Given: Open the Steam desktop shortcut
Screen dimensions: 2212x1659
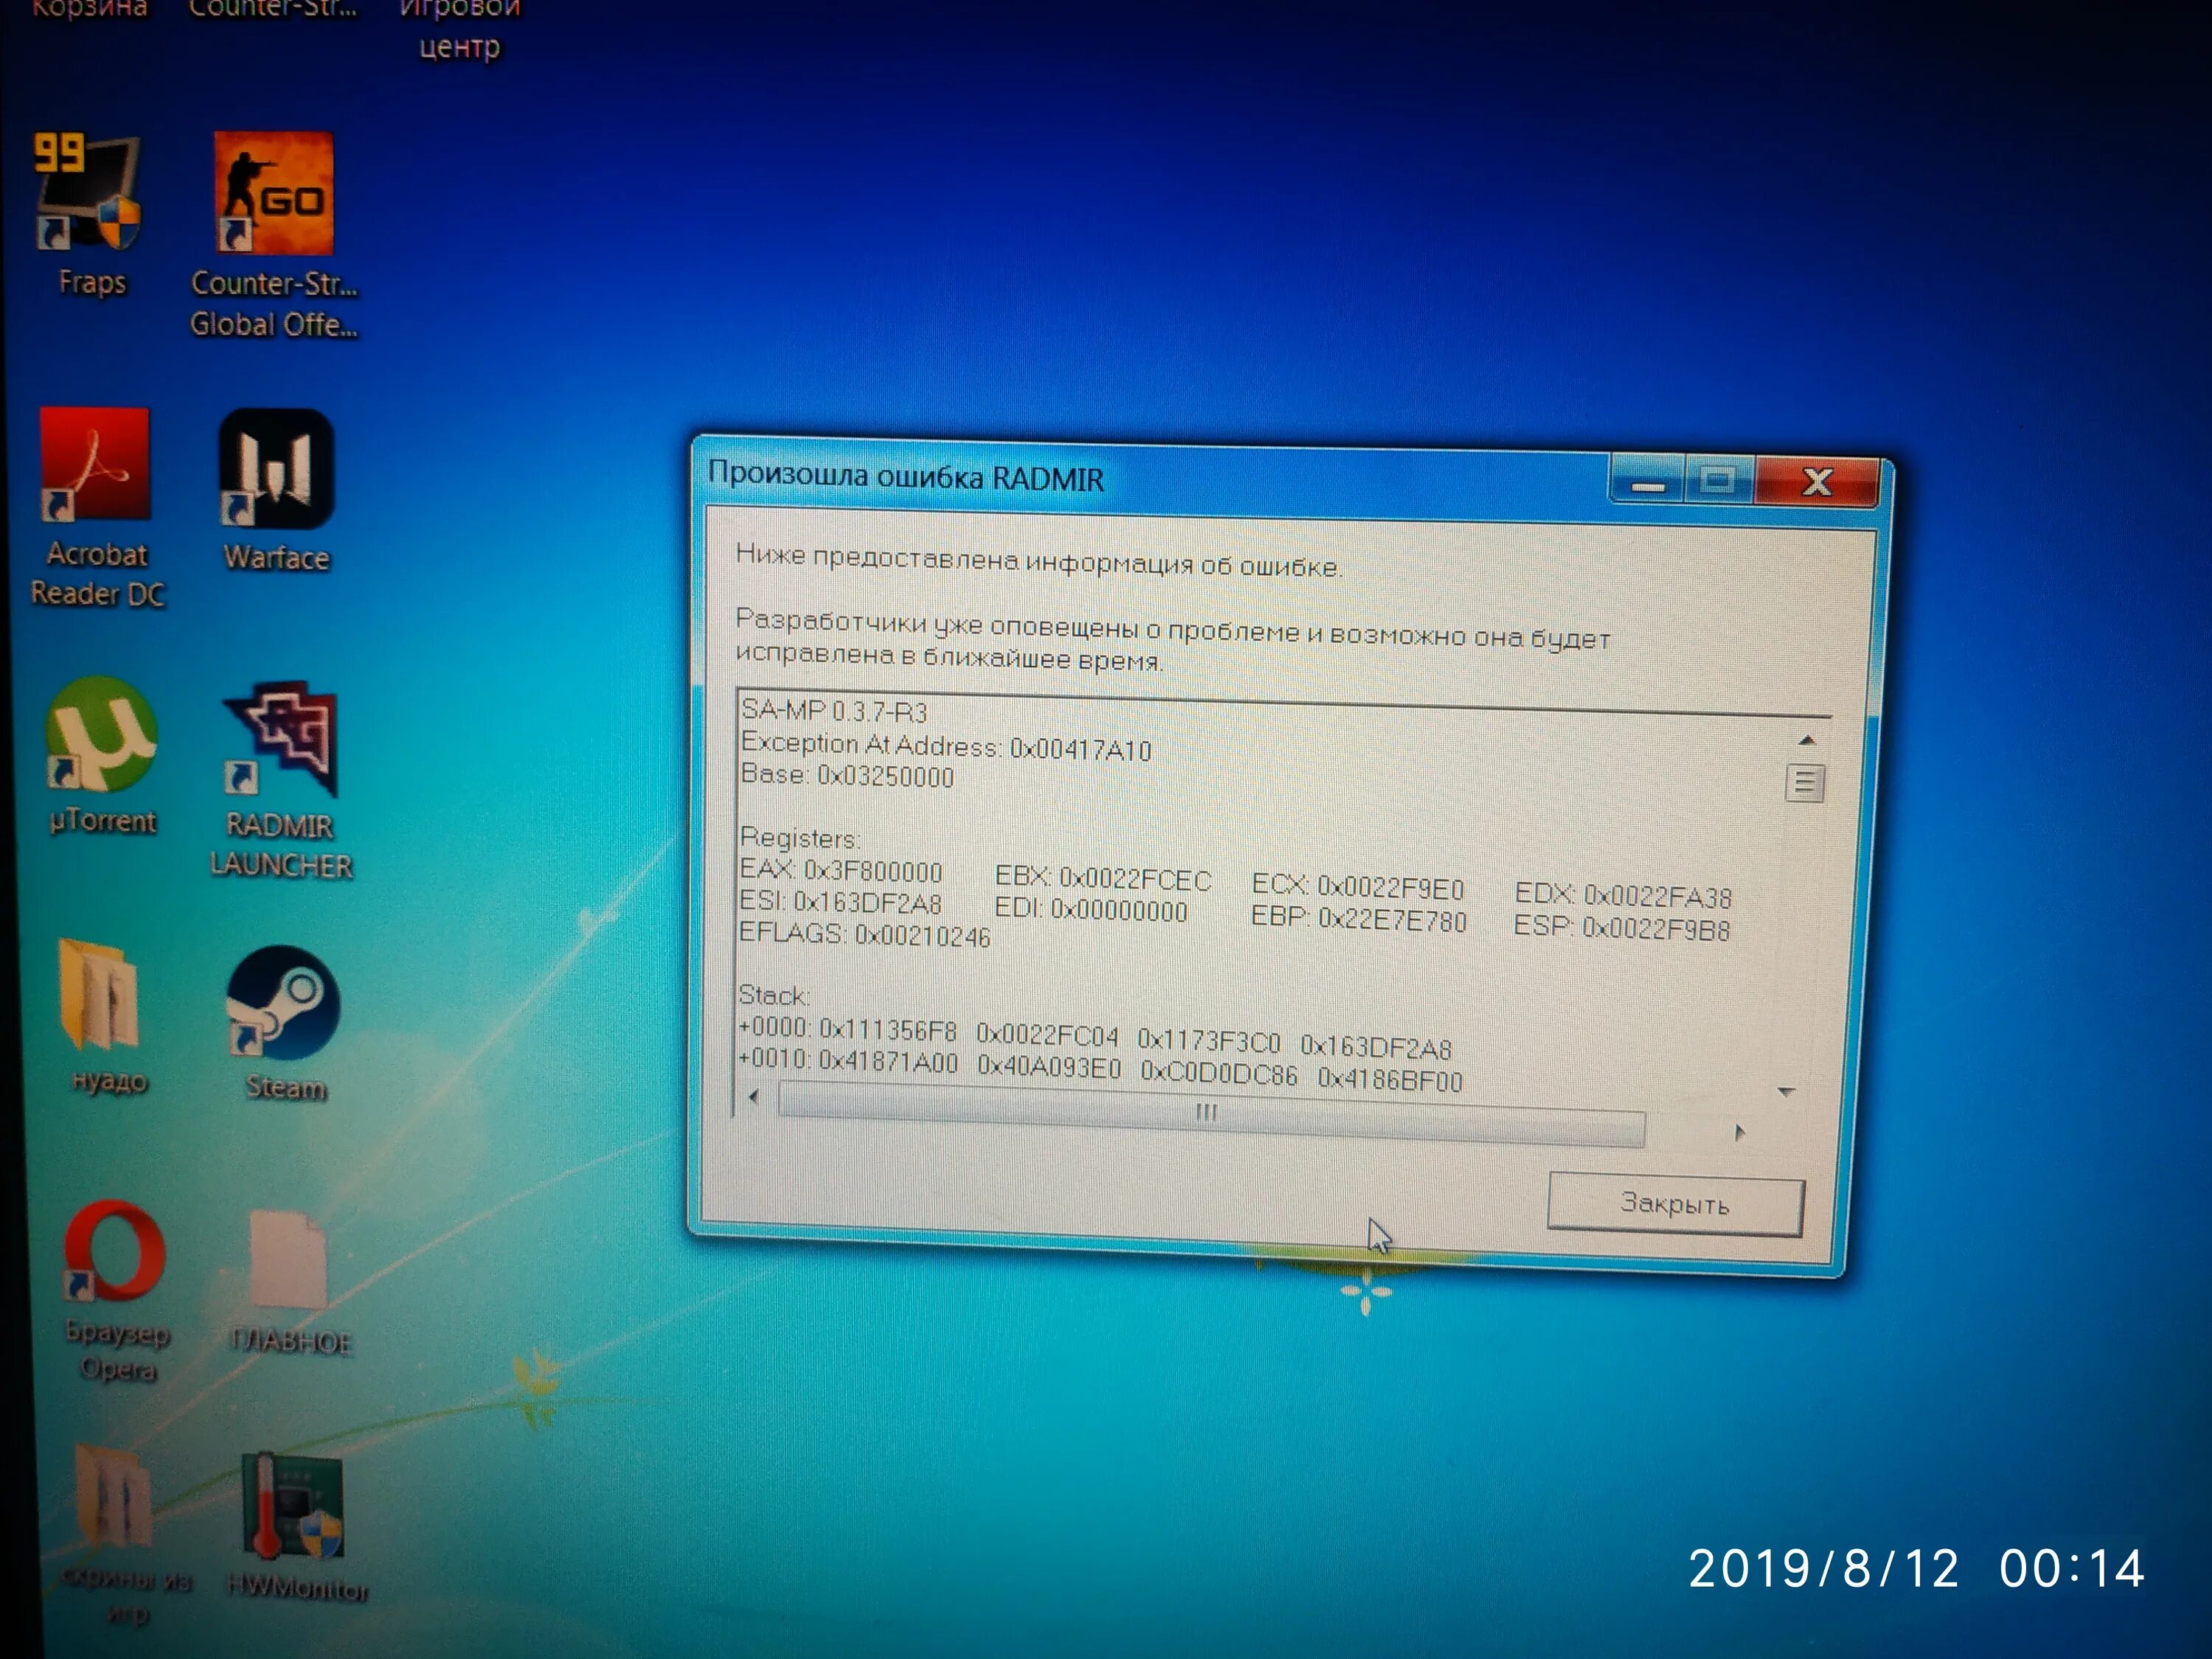Looking at the screenshot, I should click(283, 1003).
